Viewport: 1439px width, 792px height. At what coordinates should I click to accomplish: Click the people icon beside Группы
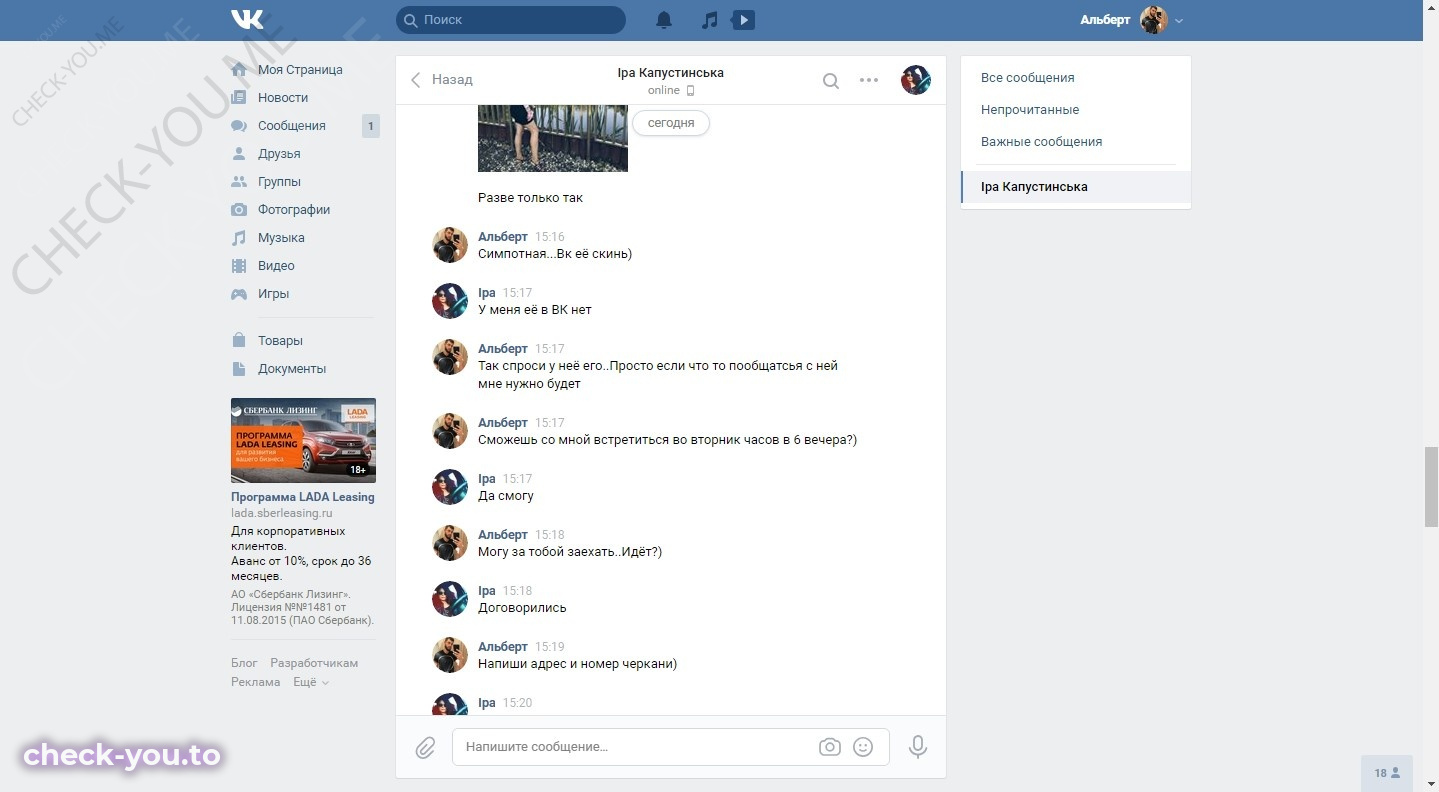coord(239,182)
